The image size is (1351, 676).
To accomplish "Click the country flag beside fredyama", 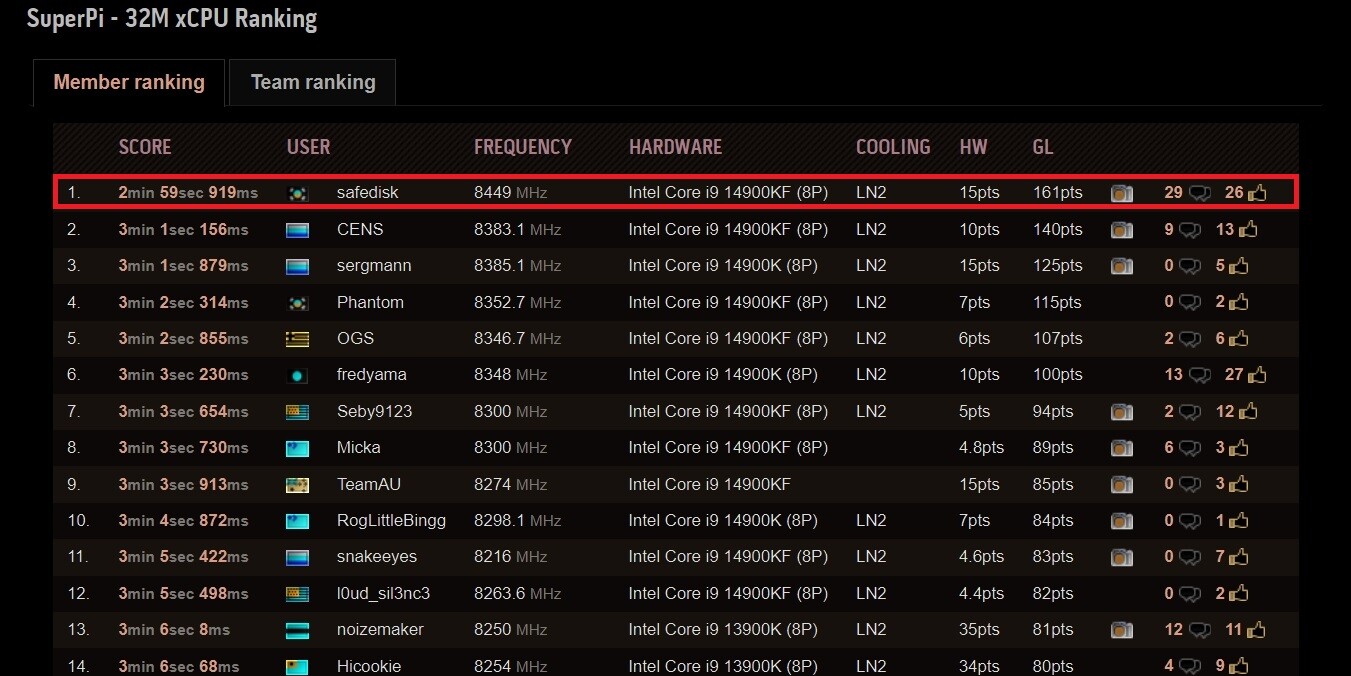I will click(298, 375).
